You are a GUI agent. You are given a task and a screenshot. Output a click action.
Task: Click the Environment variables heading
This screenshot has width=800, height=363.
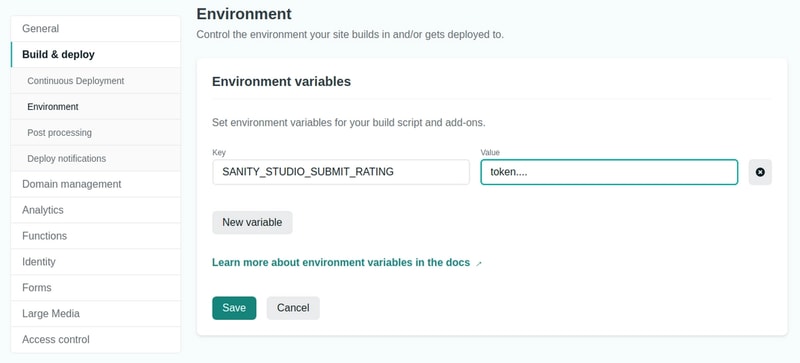[282, 82]
